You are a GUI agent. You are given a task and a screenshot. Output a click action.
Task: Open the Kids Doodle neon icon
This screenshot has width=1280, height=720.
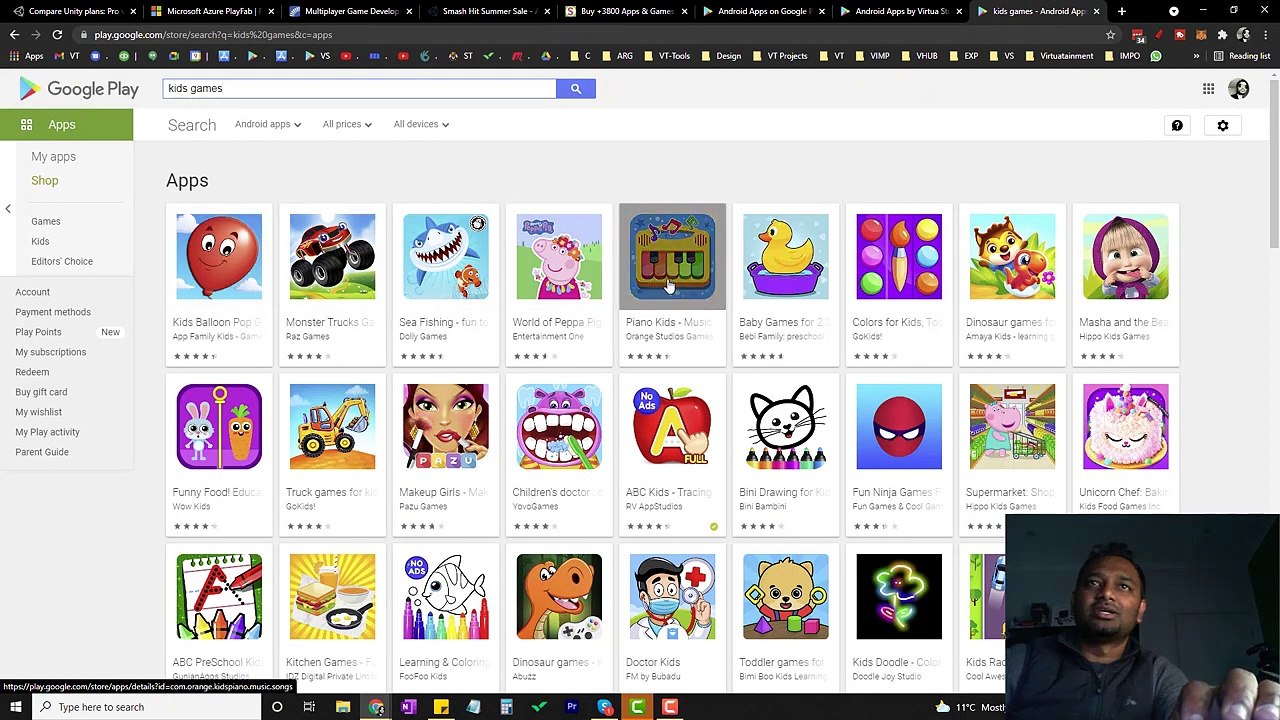(899, 596)
